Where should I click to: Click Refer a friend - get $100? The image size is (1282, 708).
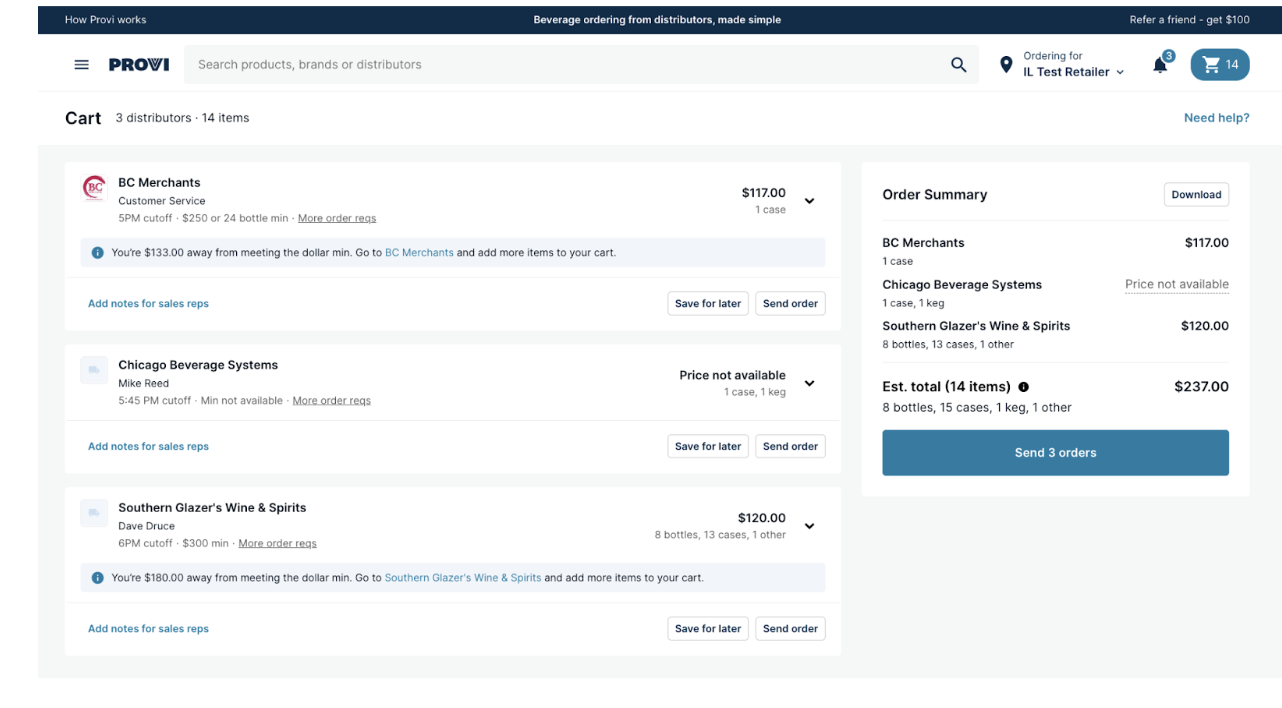[1189, 19]
